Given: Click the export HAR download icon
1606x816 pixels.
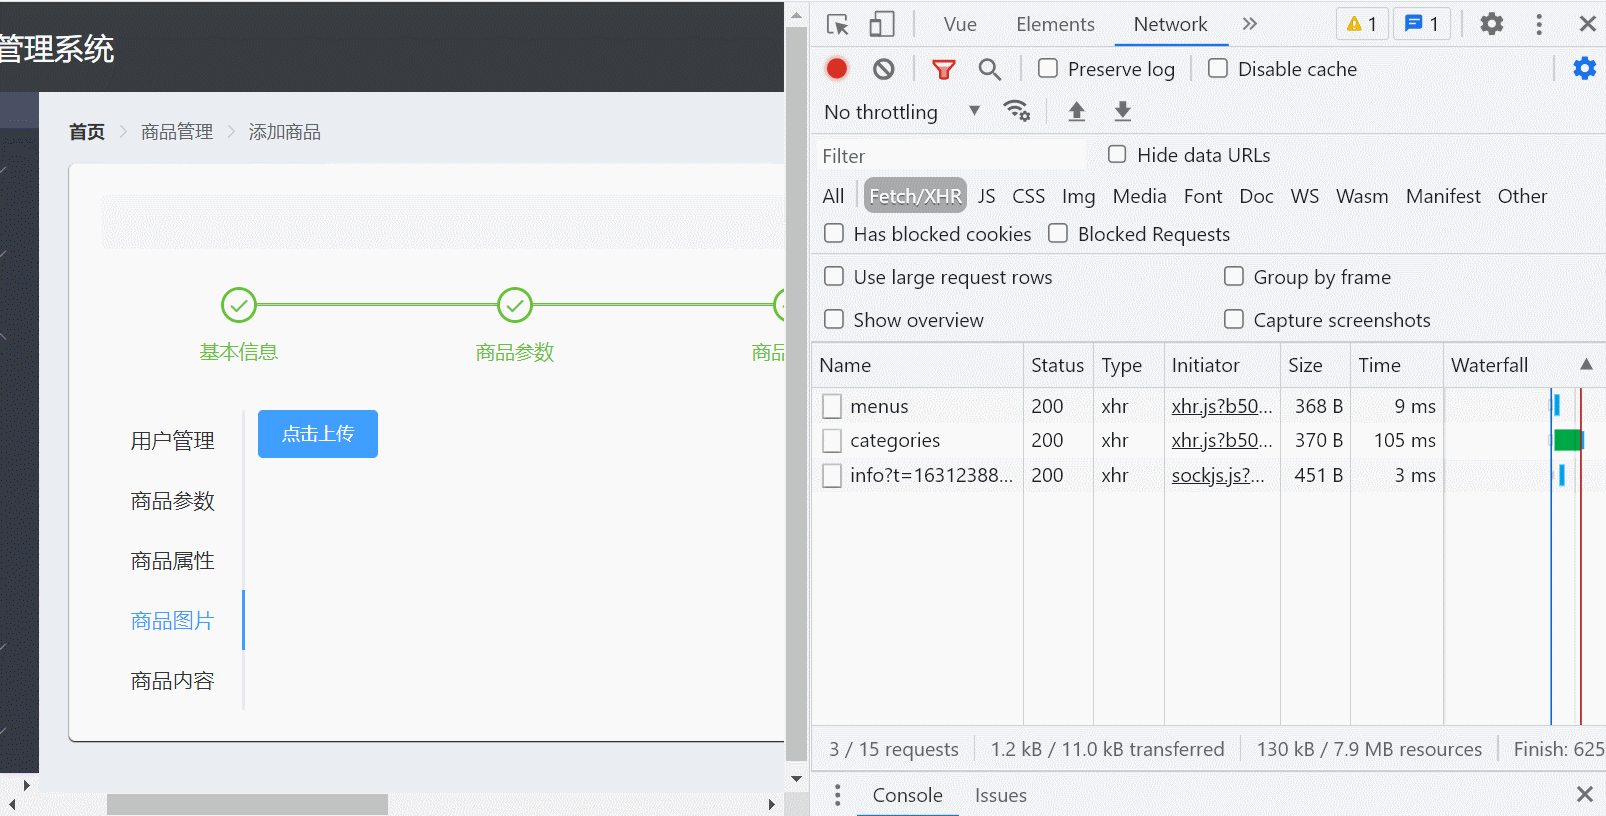Looking at the screenshot, I should pos(1122,112).
